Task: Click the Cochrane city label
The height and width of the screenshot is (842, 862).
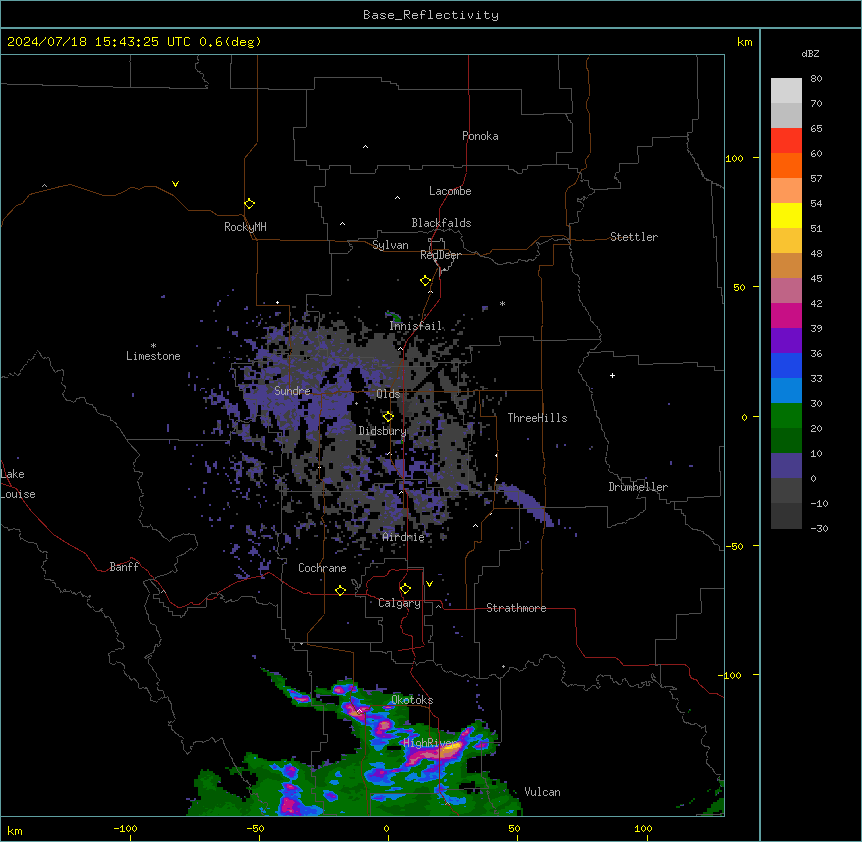Action: click(x=322, y=568)
